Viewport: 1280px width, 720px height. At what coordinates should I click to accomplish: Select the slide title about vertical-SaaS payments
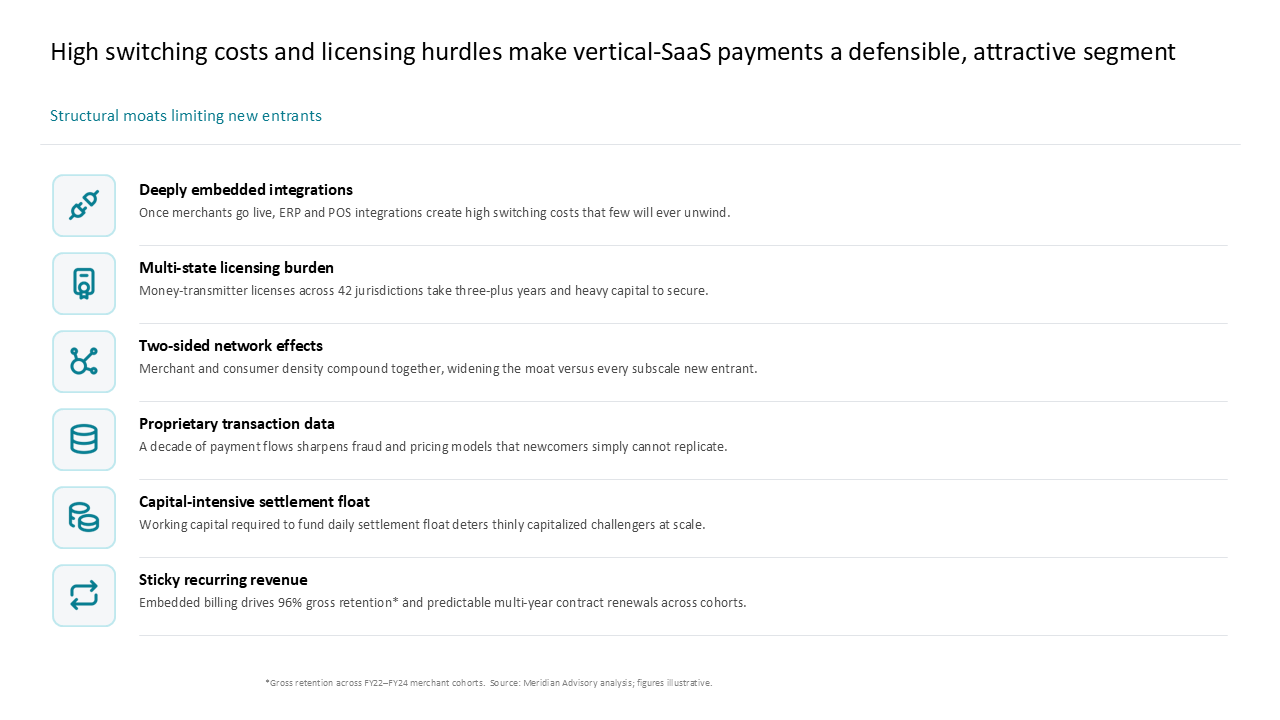click(x=613, y=52)
